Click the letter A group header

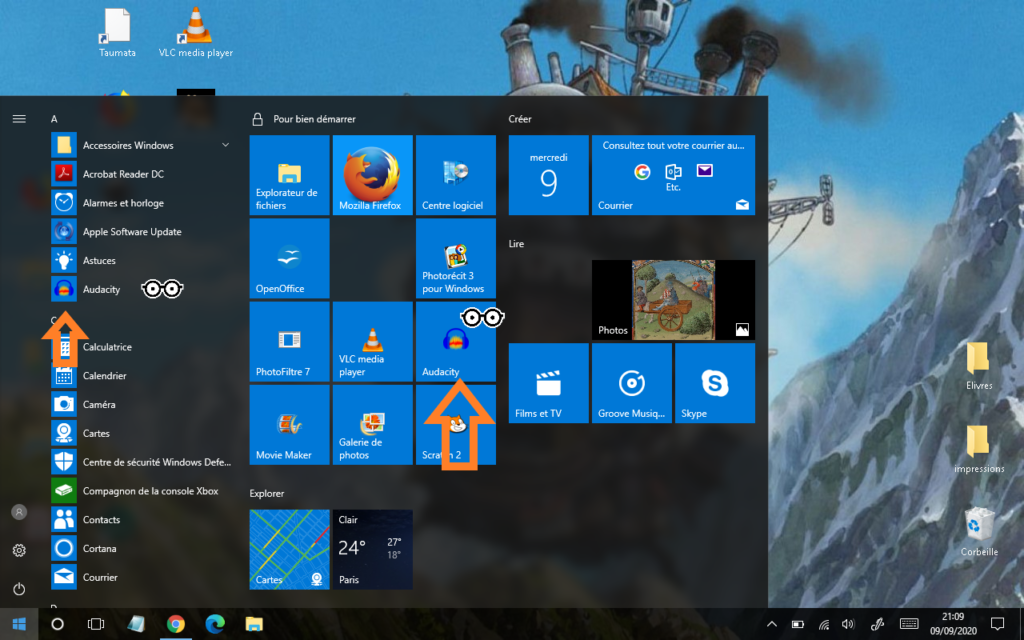(x=54, y=119)
